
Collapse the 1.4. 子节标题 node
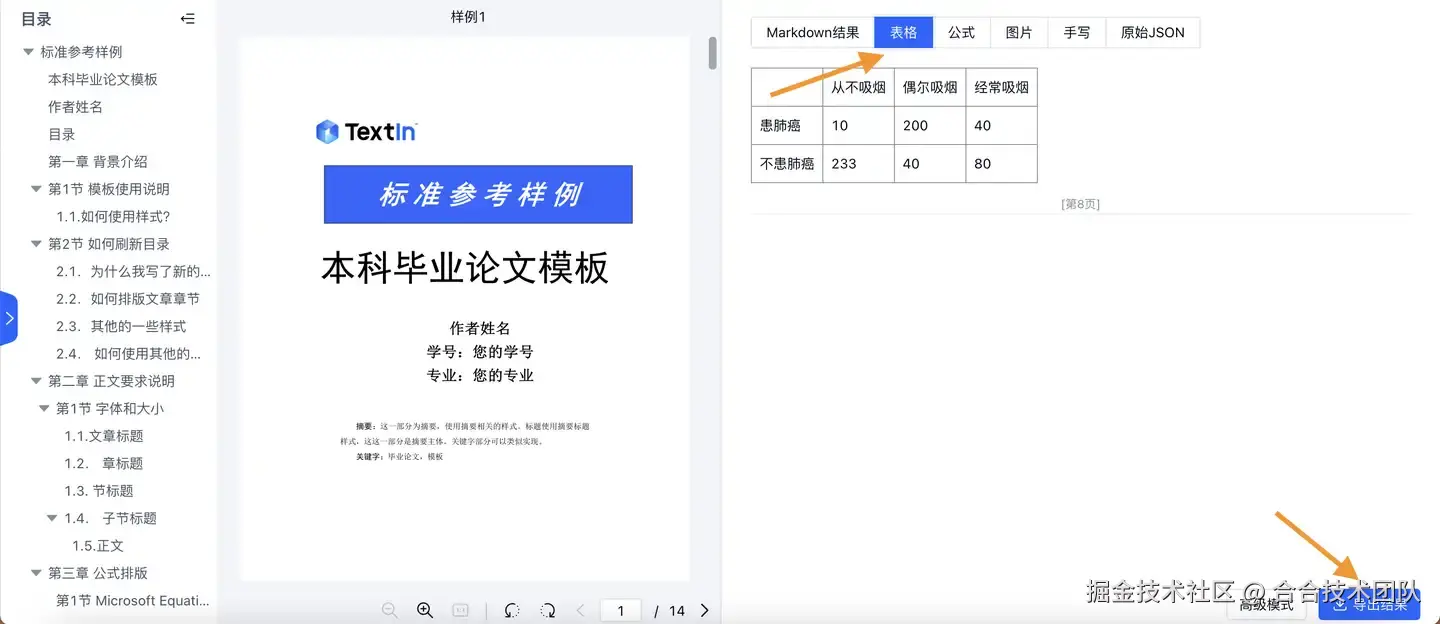coord(52,518)
